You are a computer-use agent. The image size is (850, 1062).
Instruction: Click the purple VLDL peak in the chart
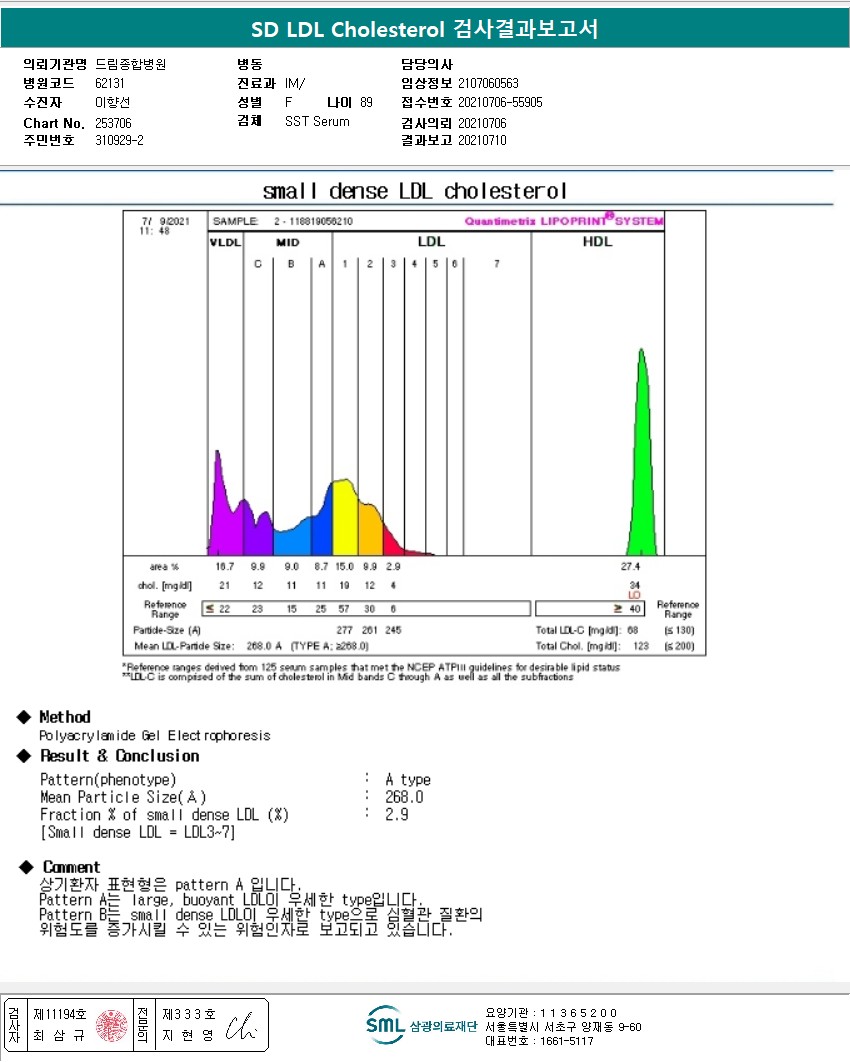point(225,503)
